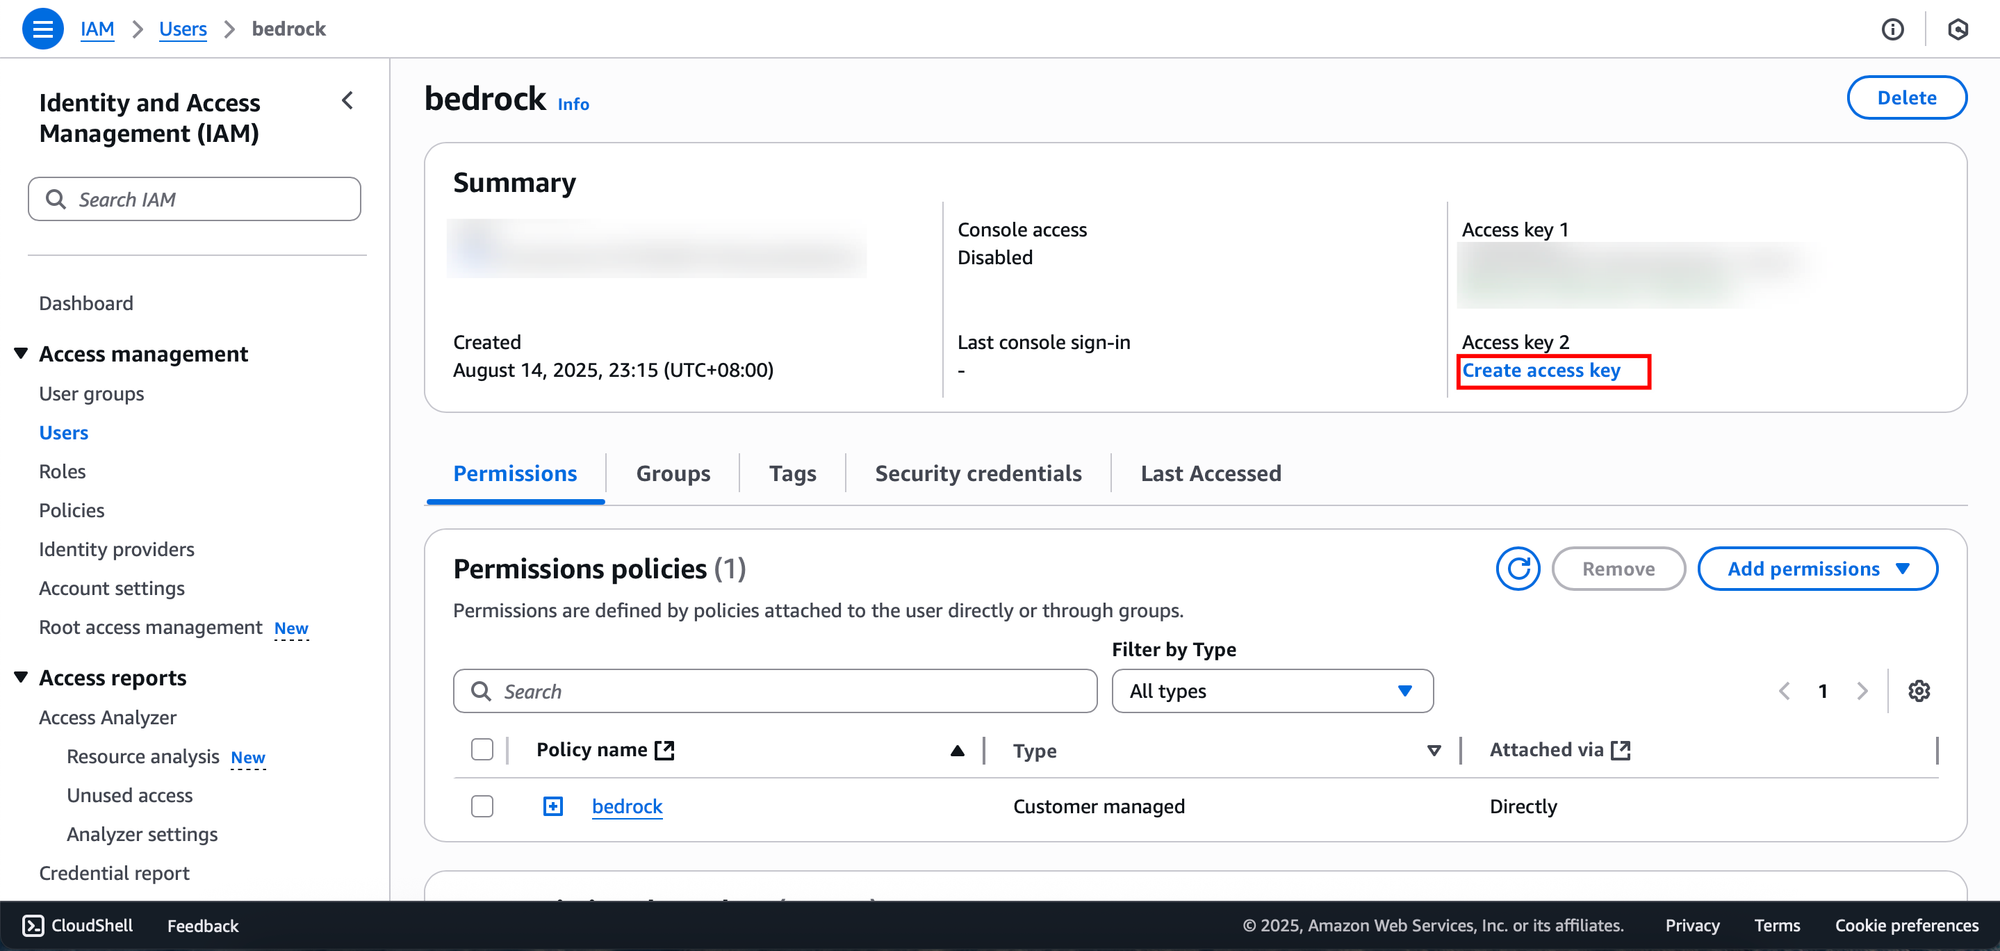Viewport: 2000px width, 951px height.
Task: Go to previous page of policies
Action: [1784, 691]
